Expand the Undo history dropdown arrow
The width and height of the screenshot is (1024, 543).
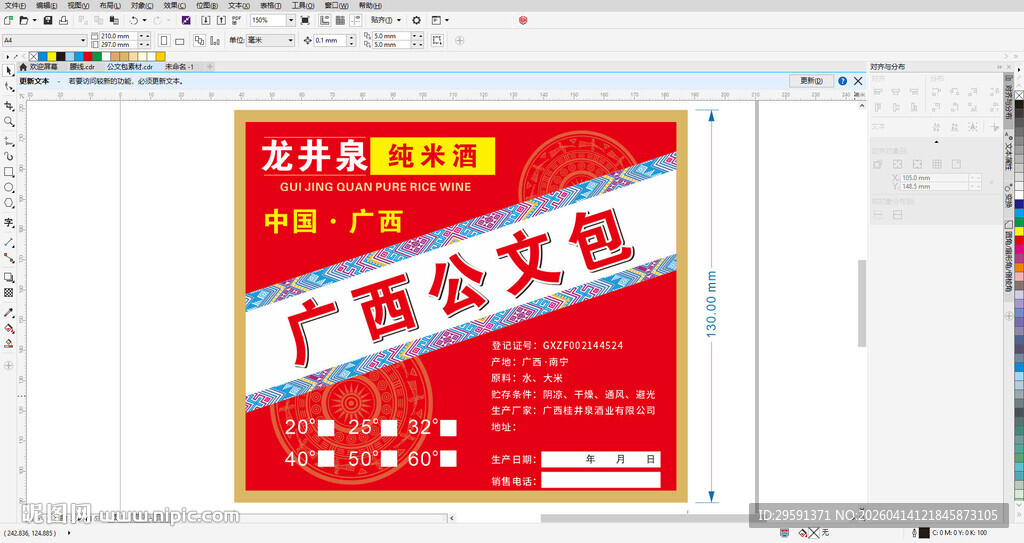[144, 20]
